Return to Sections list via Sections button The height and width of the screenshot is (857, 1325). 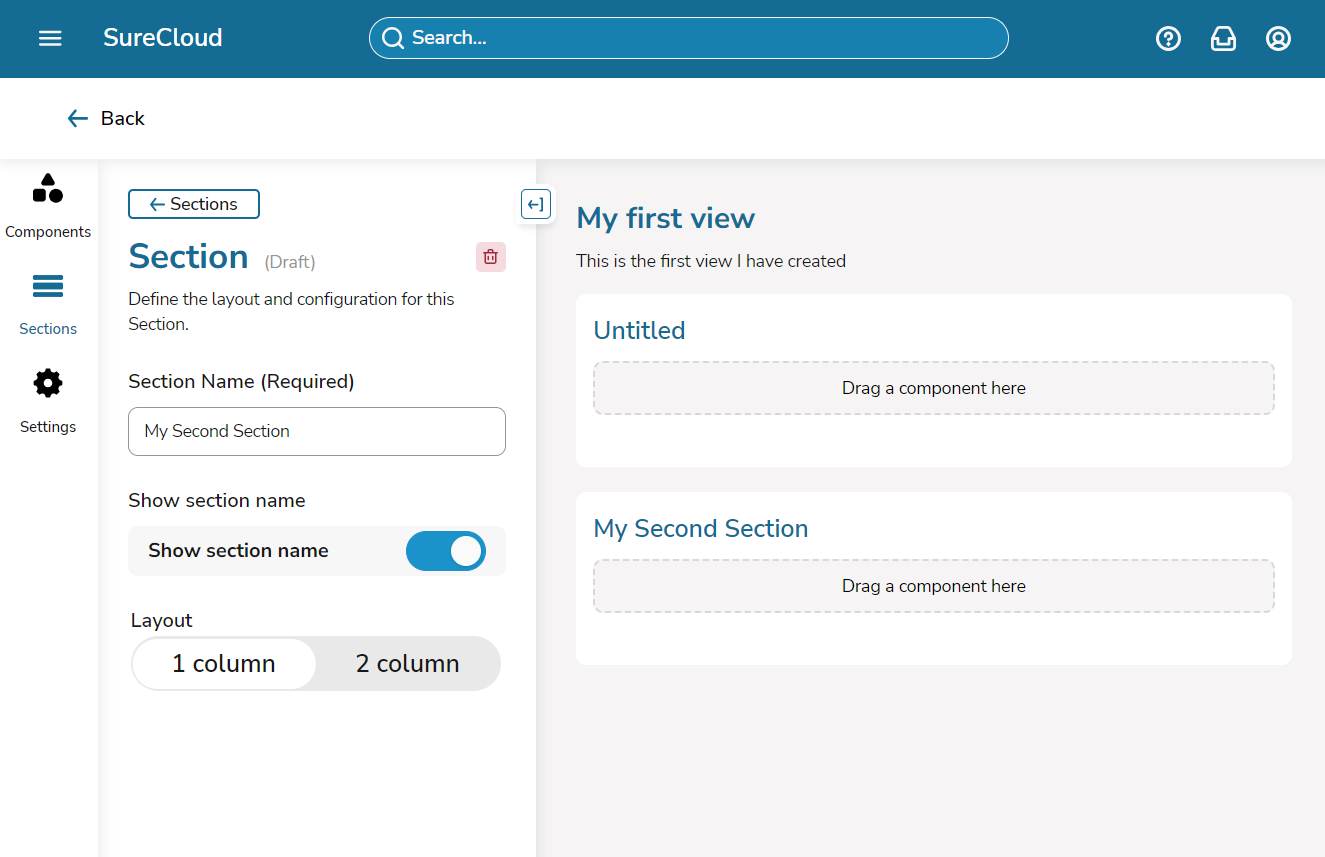point(193,204)
